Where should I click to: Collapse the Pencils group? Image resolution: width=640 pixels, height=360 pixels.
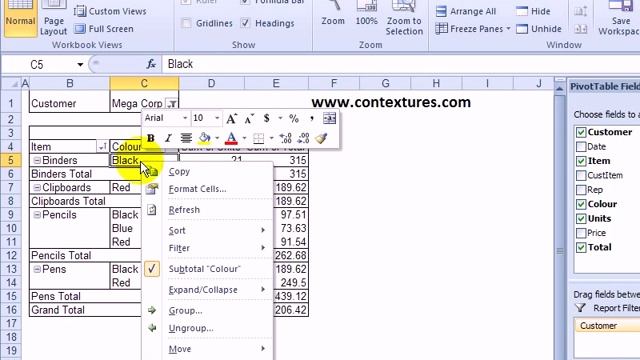coord(37,215)
